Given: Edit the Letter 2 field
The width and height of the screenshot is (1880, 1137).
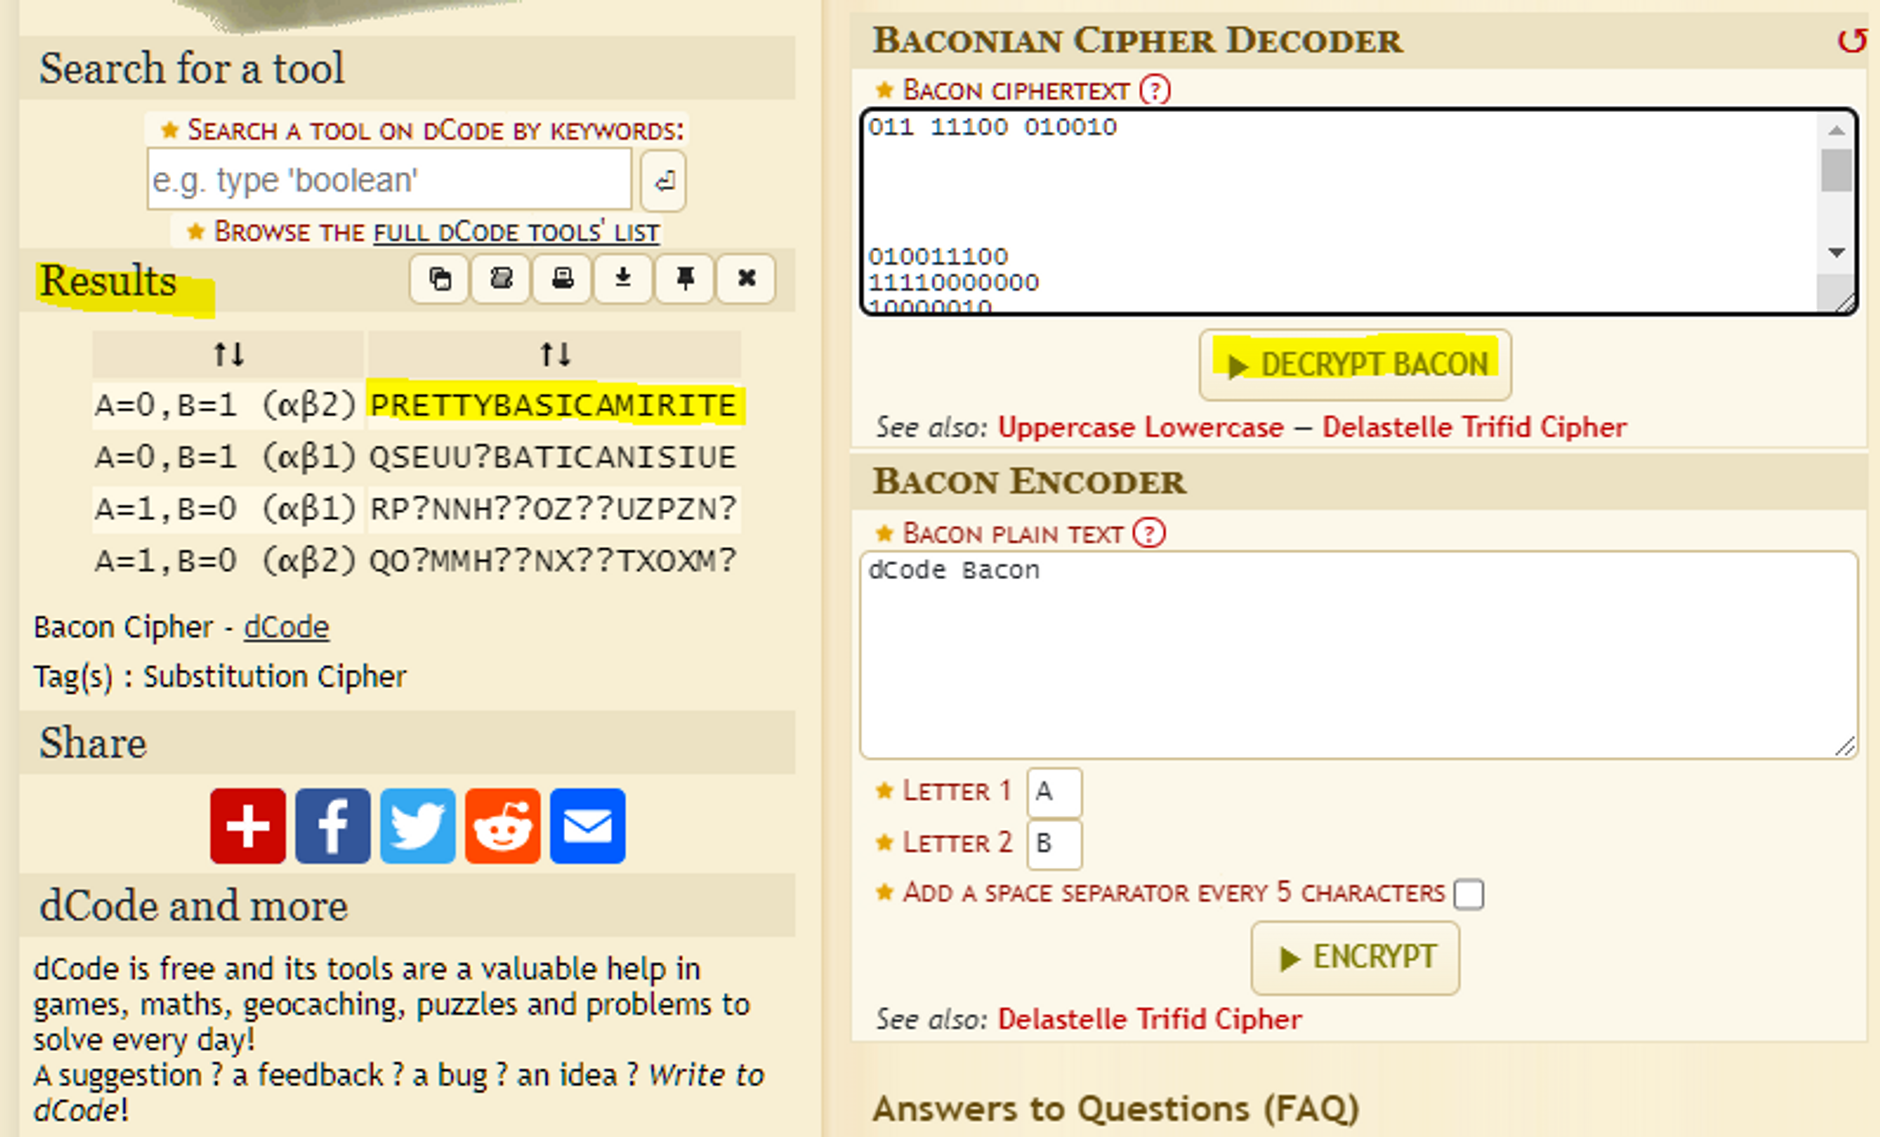Looking at the screenshot, I should pyautogui.click(x=1054, y=844).
